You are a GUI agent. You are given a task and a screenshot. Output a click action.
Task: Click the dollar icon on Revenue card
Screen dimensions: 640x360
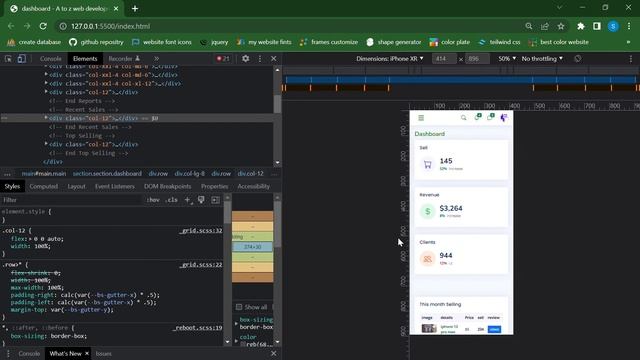tap(427, 211)
